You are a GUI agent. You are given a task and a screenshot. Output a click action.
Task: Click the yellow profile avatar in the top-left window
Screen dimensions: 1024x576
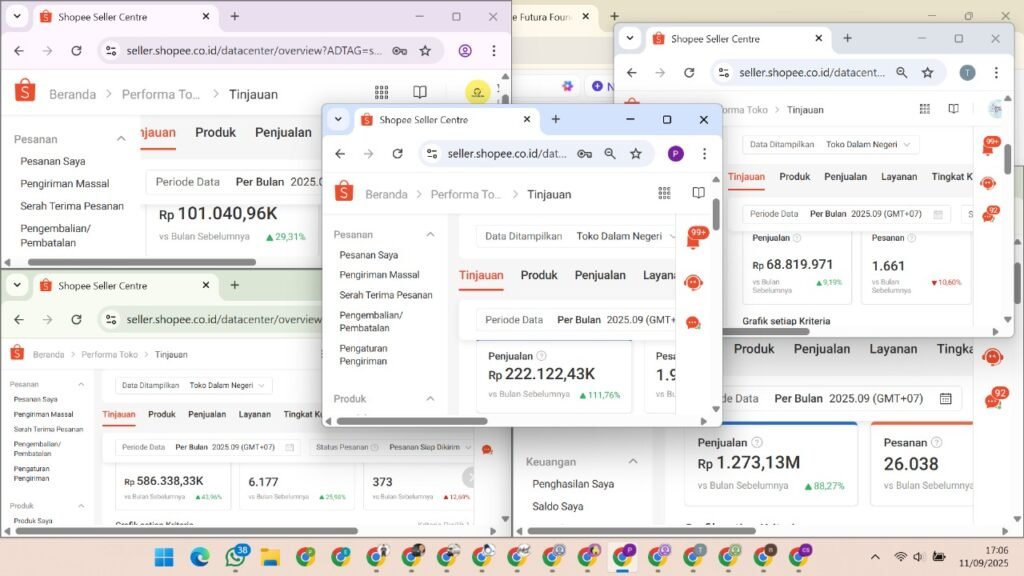point(477,93)
